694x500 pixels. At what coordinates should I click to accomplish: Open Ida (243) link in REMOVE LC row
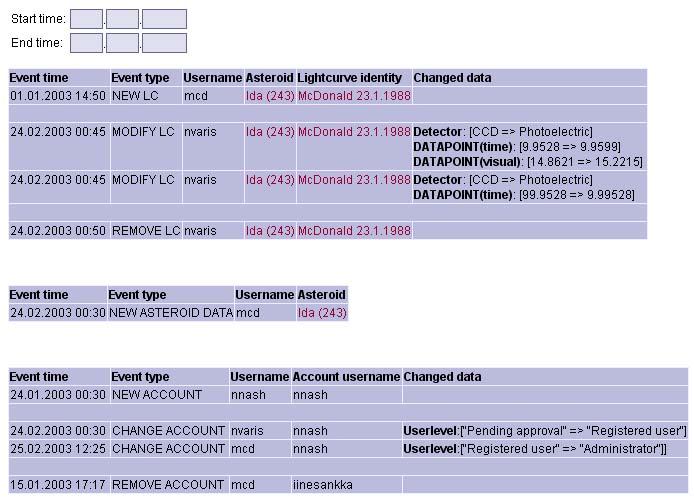coord(270,231)
